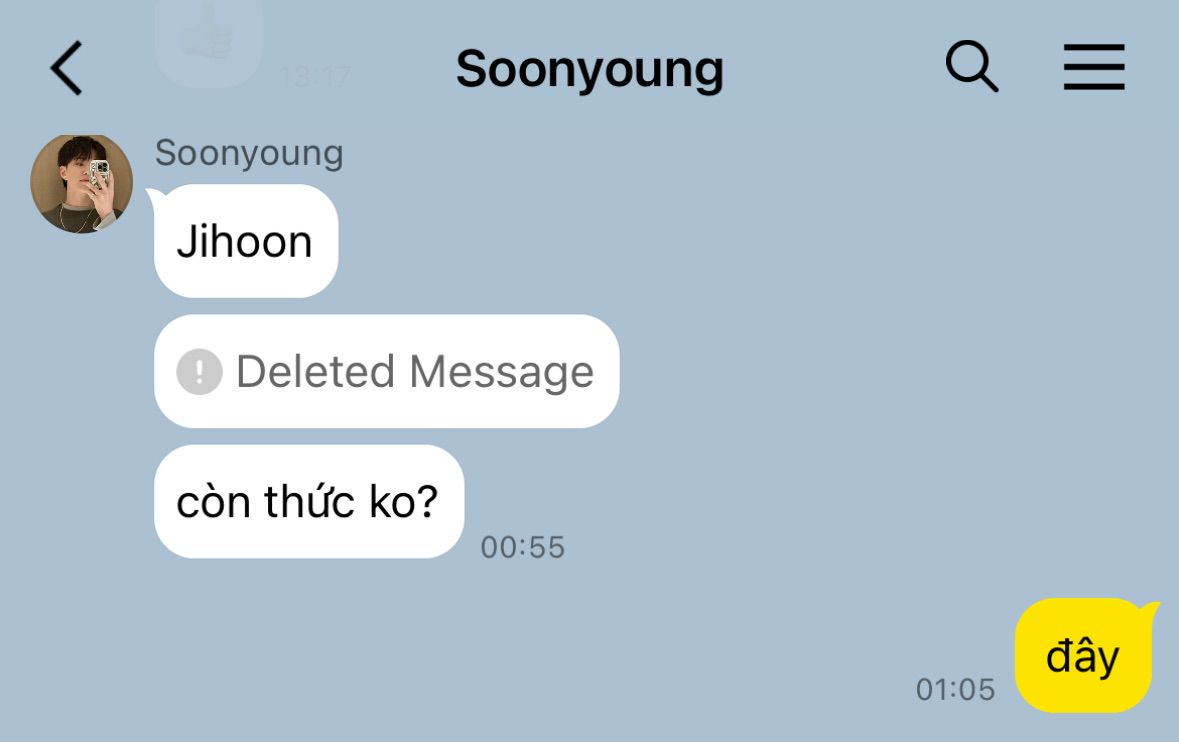Select the Deleted Message bubble
Image resolution: width=1179 pixels, height=742 pixels.
(386, 371)
